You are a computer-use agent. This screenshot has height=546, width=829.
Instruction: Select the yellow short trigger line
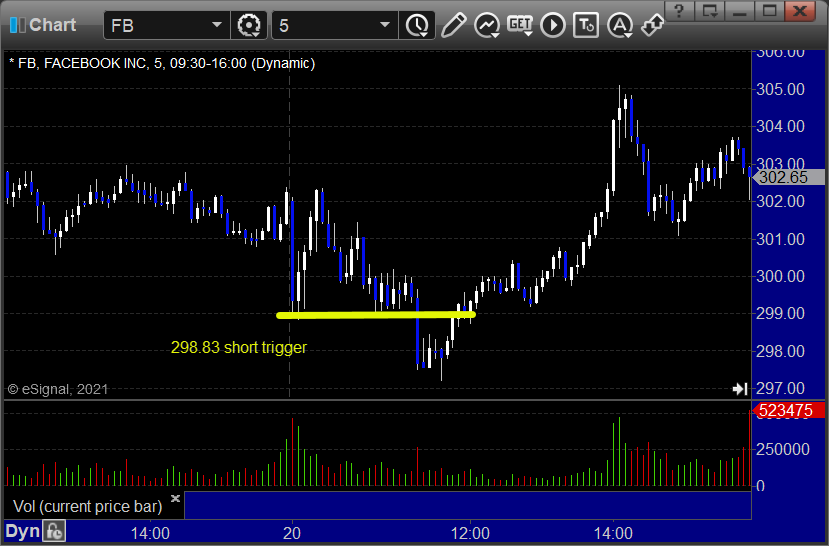tap(376, 315)
